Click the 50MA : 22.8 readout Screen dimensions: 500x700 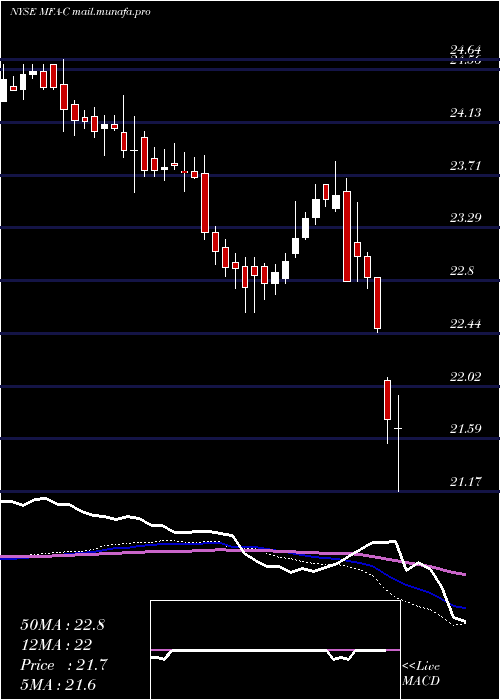coord(62,625)
